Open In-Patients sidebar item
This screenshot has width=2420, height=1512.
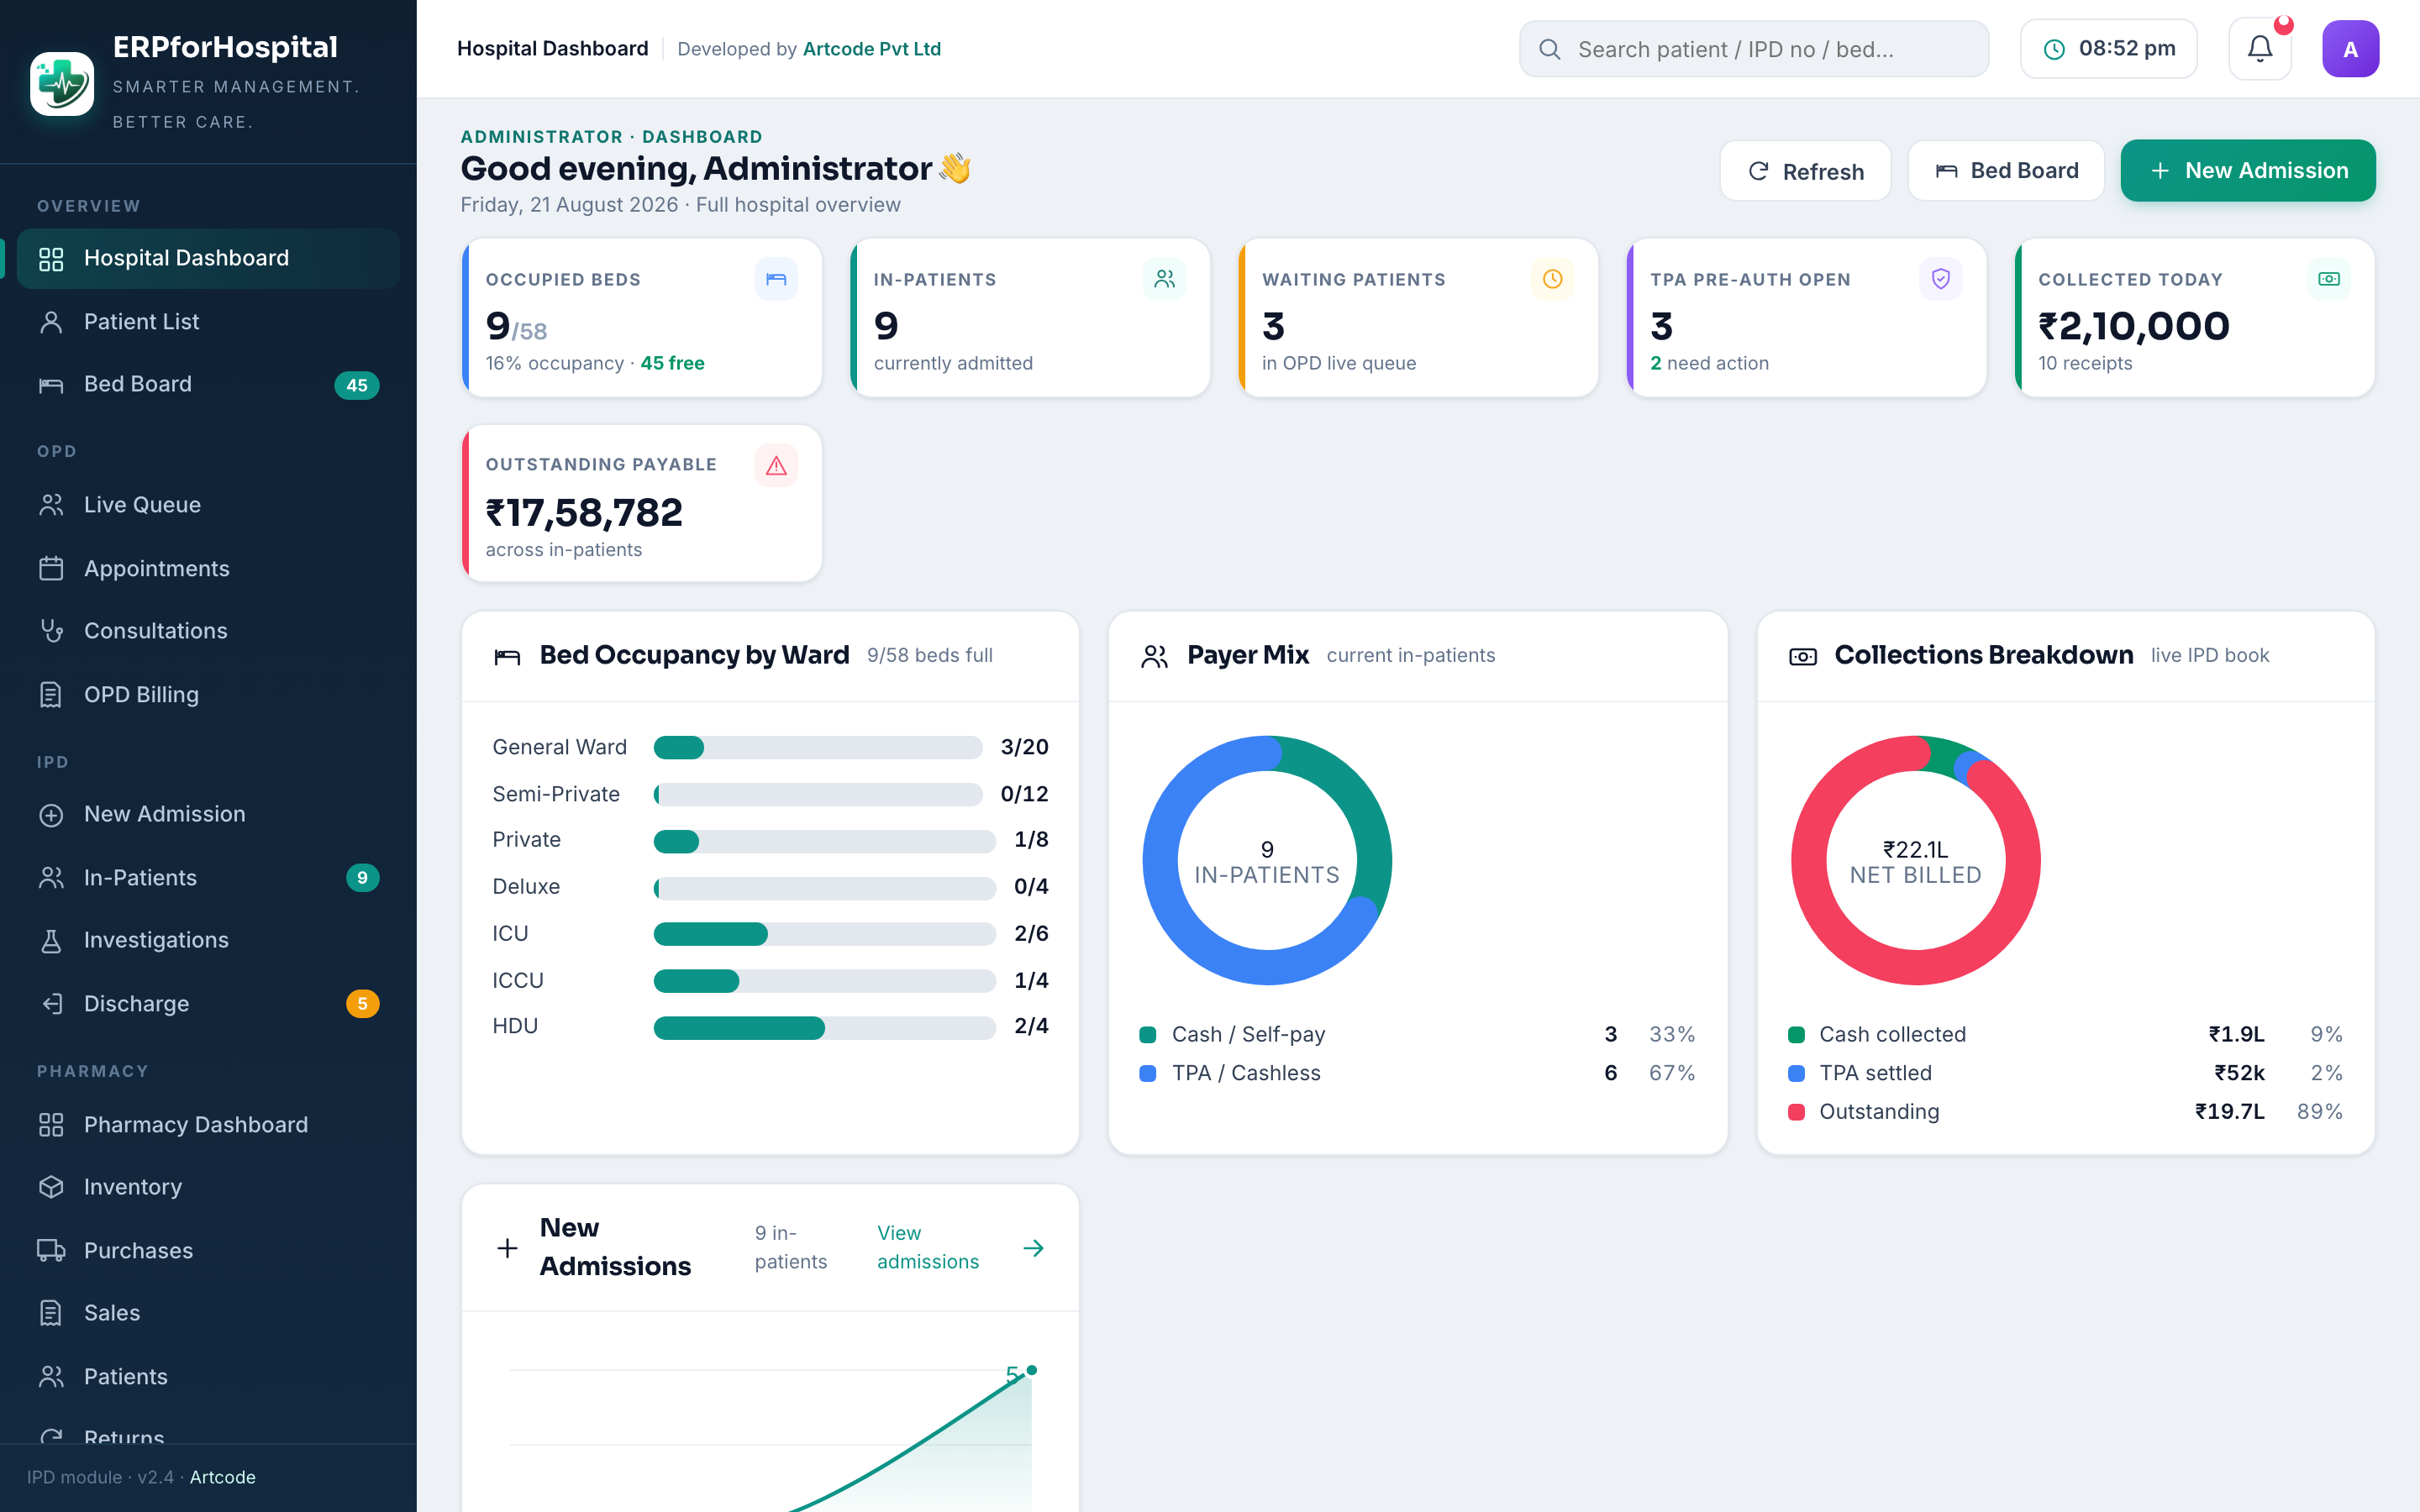click(208, 877)
